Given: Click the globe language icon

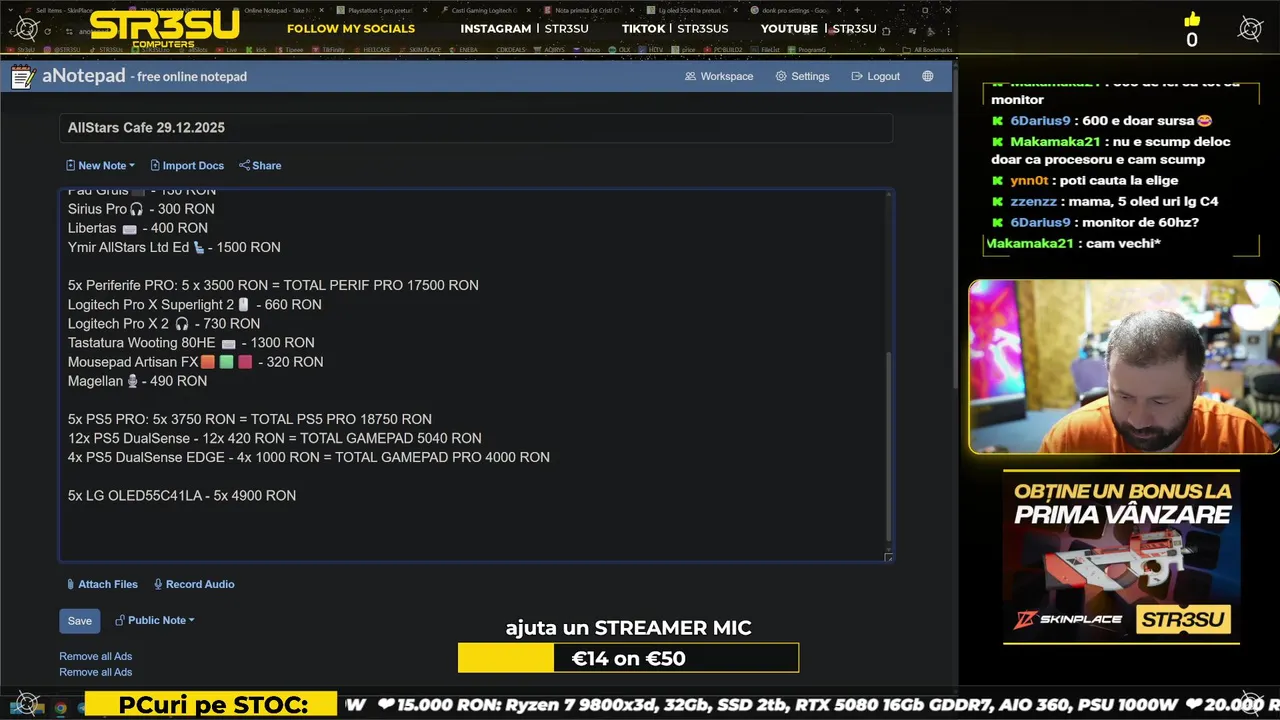Looking at the screenshot, I should [x=928, y=76].
